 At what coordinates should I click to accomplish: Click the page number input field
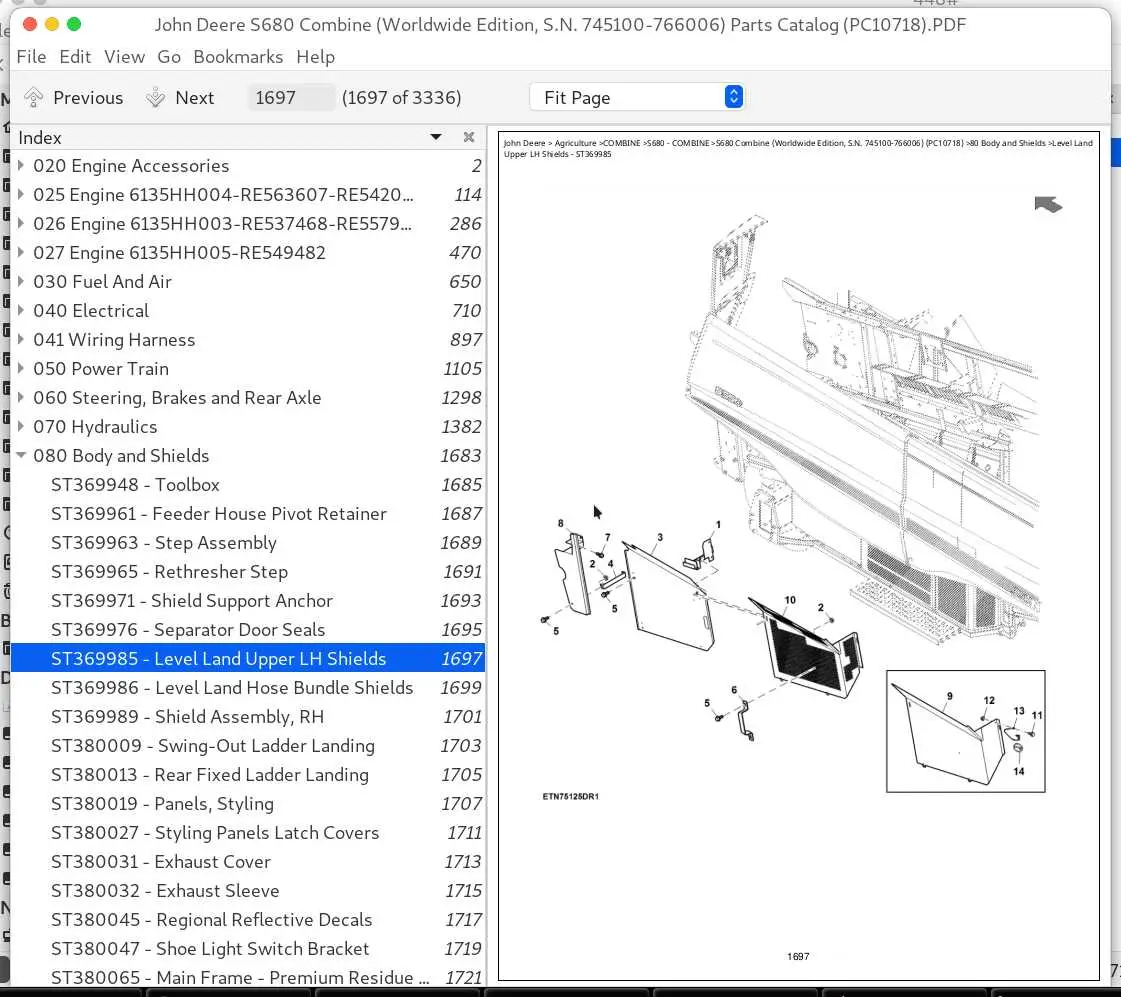(x=290, y=97)
